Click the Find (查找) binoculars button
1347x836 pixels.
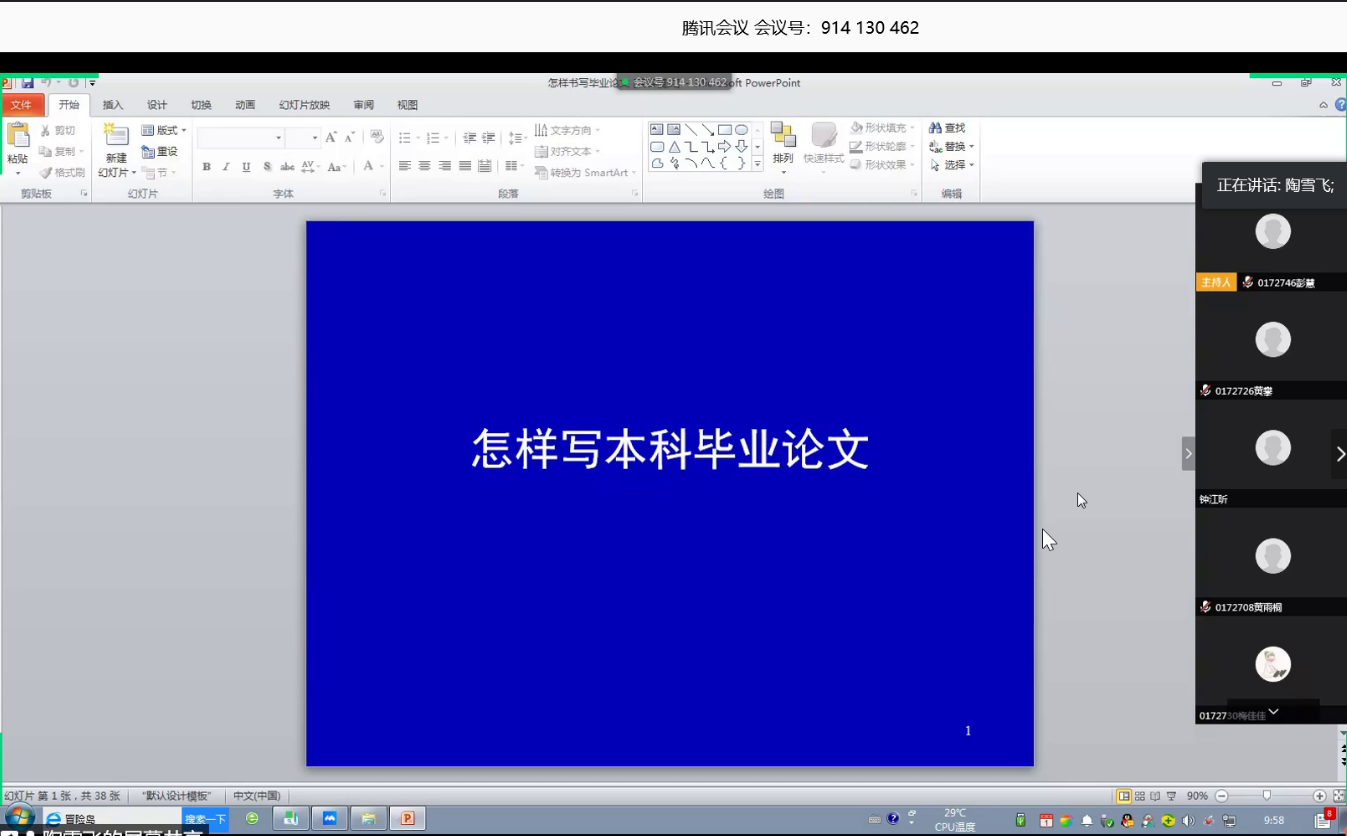[947, 128]
